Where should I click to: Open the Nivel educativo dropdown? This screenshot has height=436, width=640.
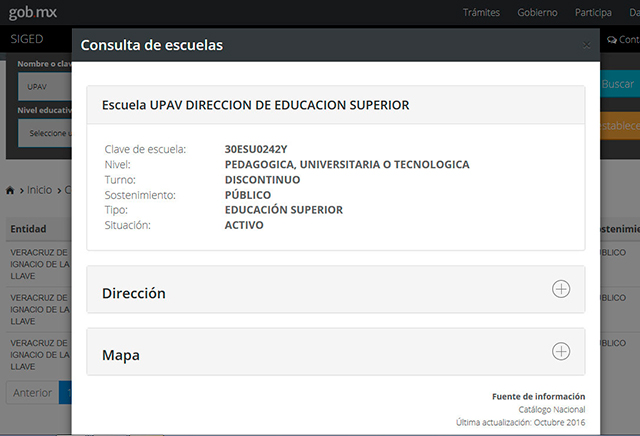click(44, 133)
